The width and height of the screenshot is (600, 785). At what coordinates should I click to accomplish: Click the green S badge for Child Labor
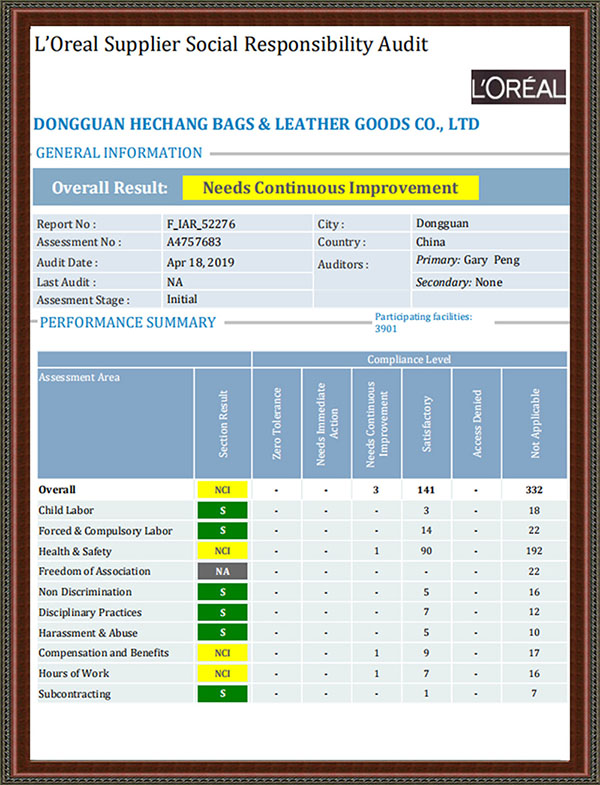[x=222, y=510]
